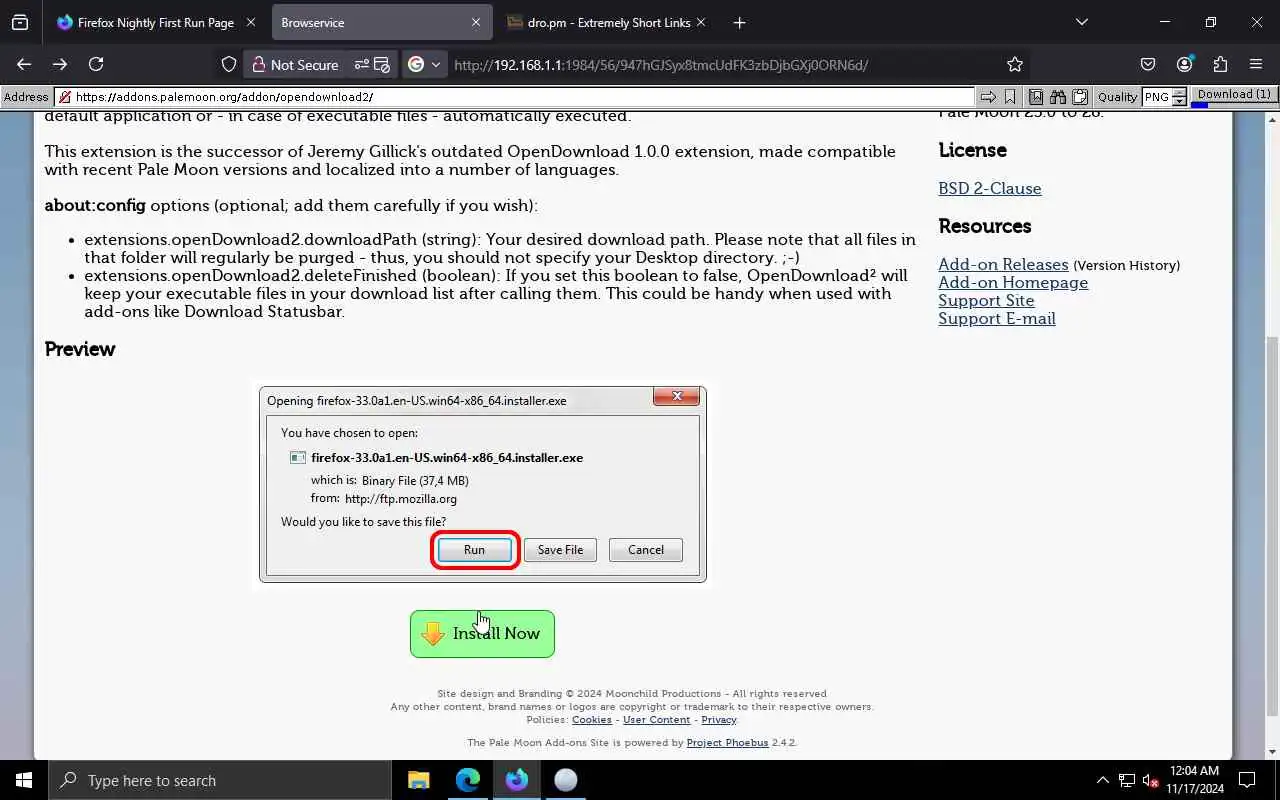Open the BSD 2-Clause license link

point(989,188)
